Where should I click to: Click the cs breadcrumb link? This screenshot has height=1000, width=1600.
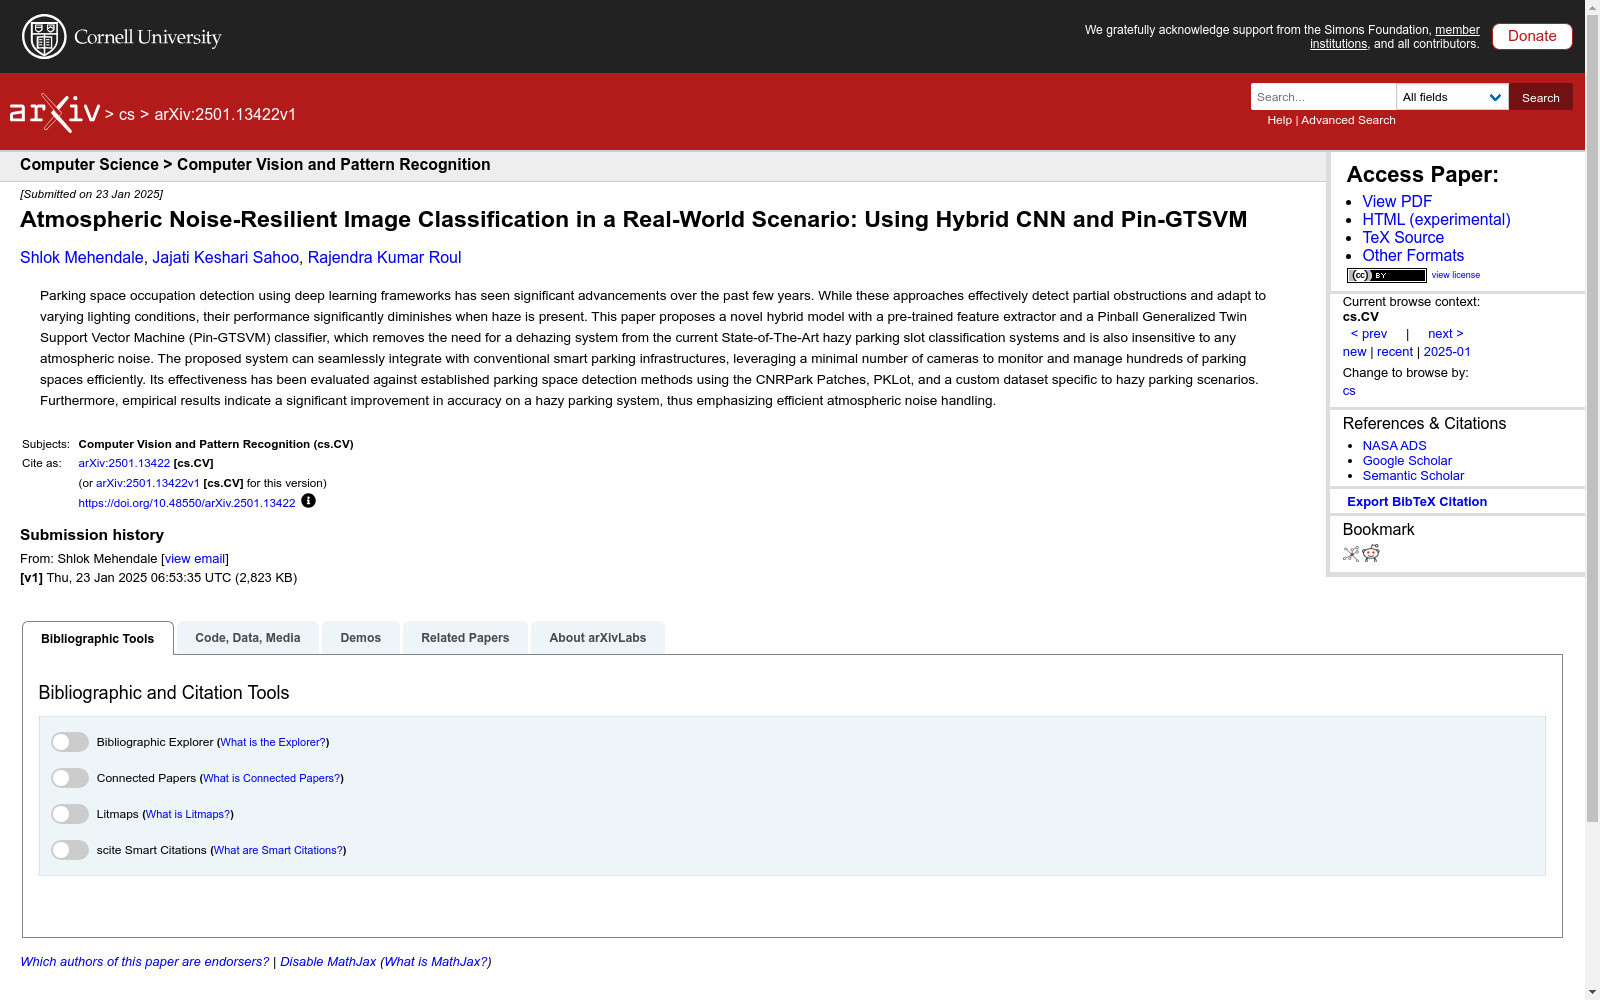point(127,114)
